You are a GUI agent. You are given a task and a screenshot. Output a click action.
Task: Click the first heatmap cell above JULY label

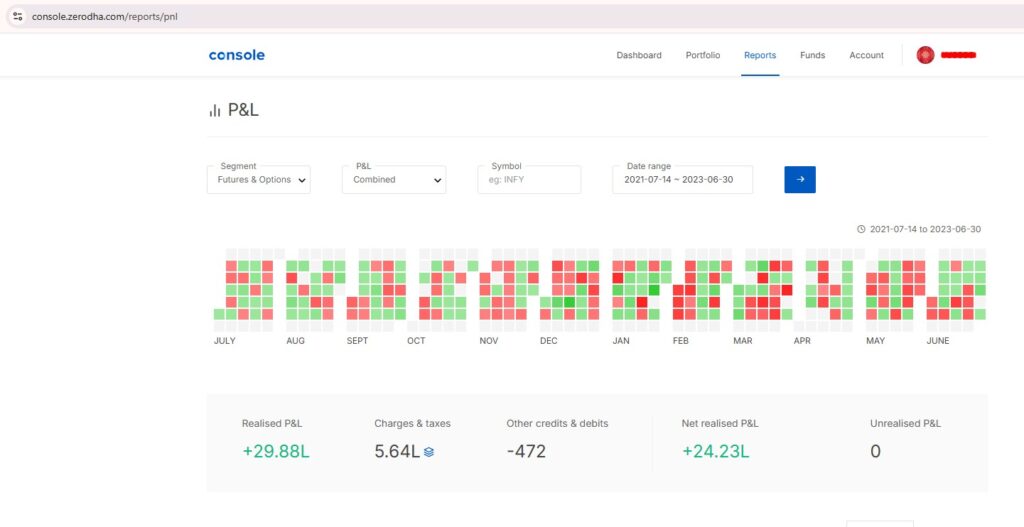[219, 314]
